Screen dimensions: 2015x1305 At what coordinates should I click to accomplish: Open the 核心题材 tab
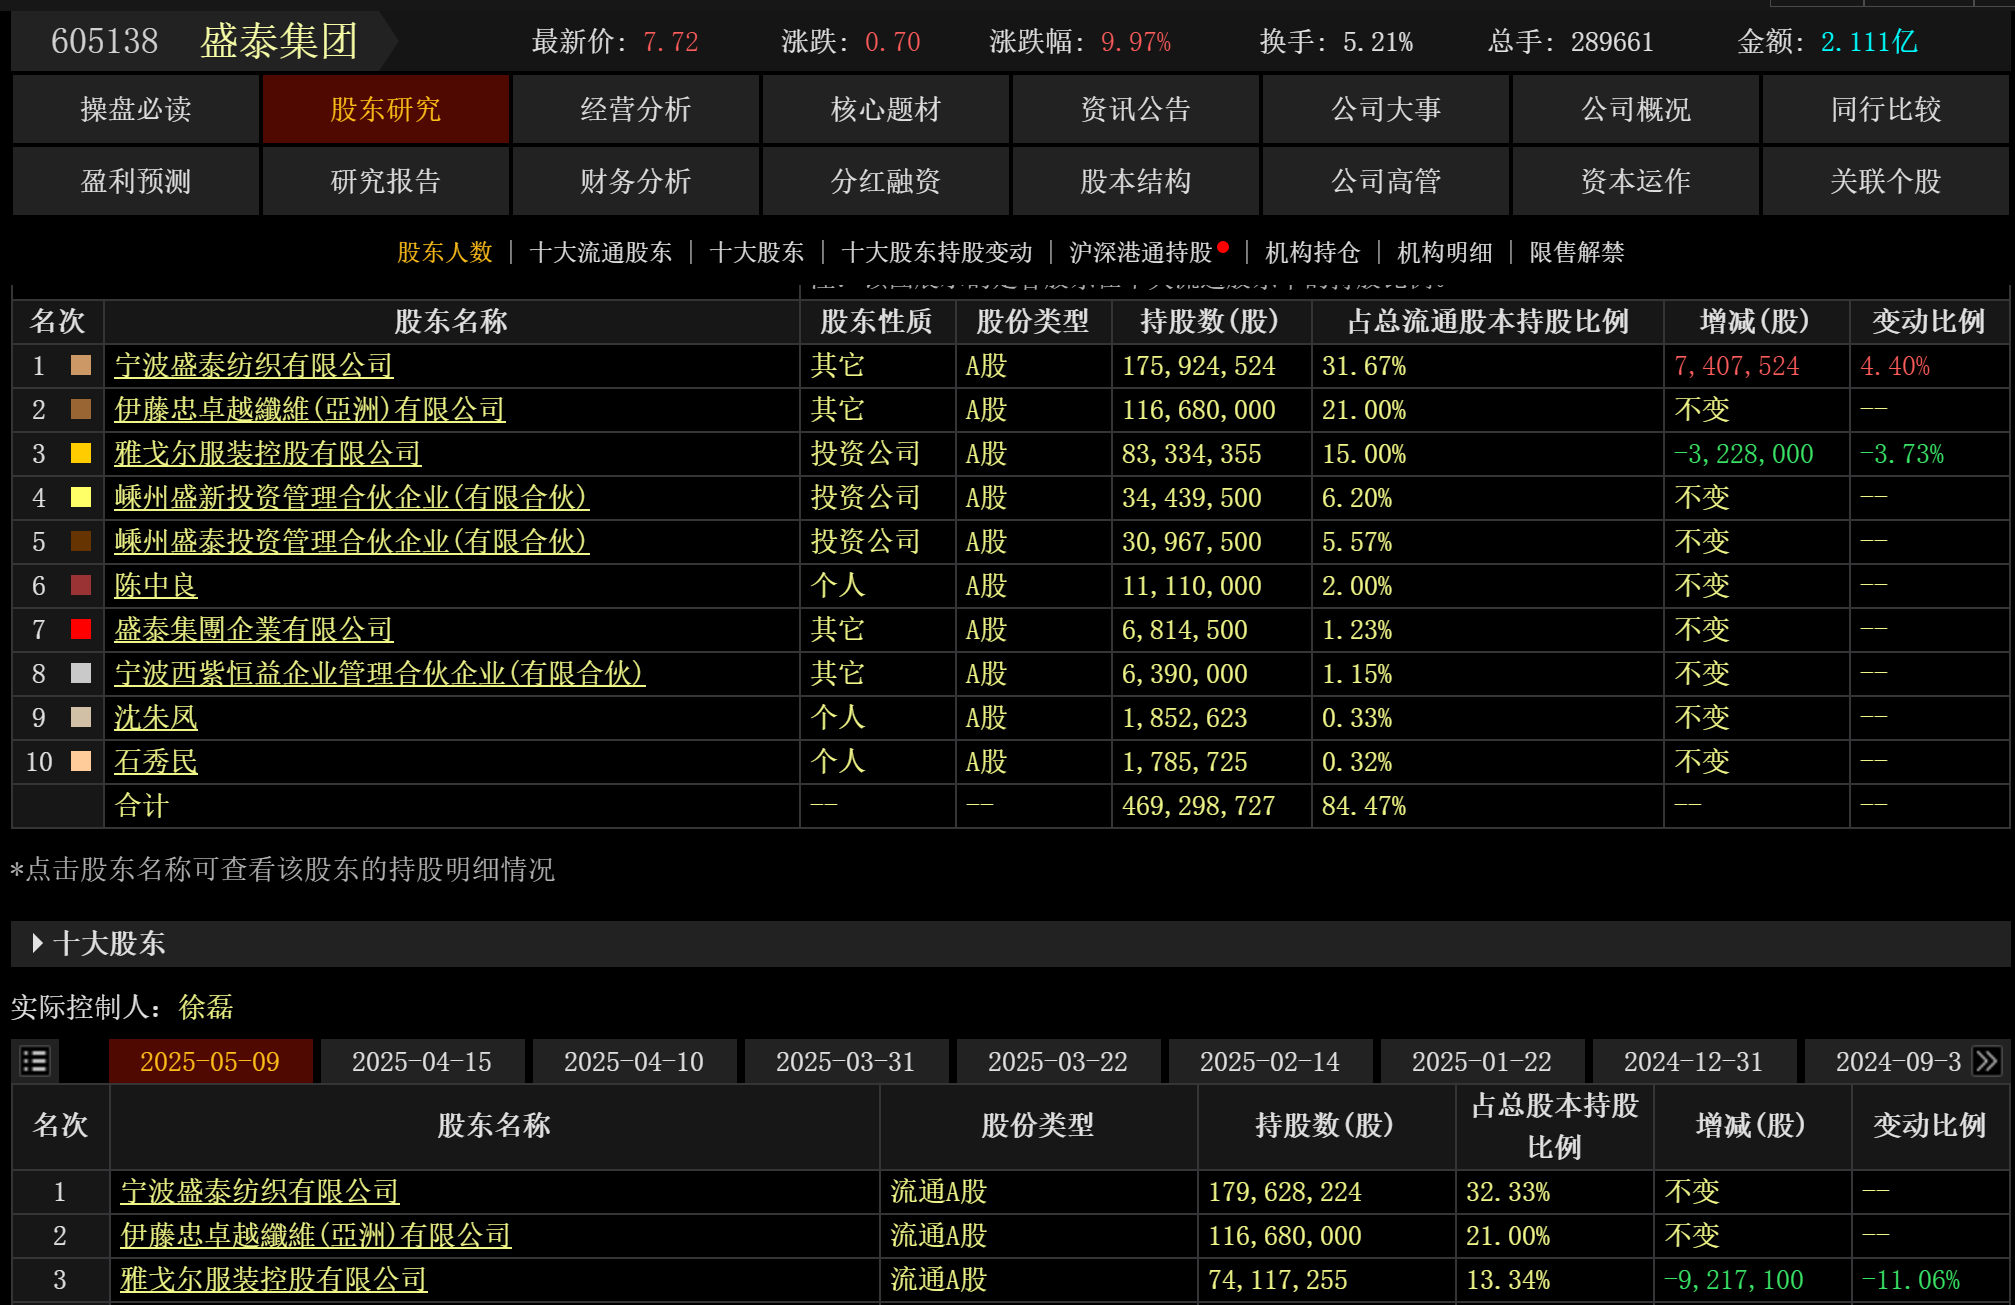pos(886,109)
